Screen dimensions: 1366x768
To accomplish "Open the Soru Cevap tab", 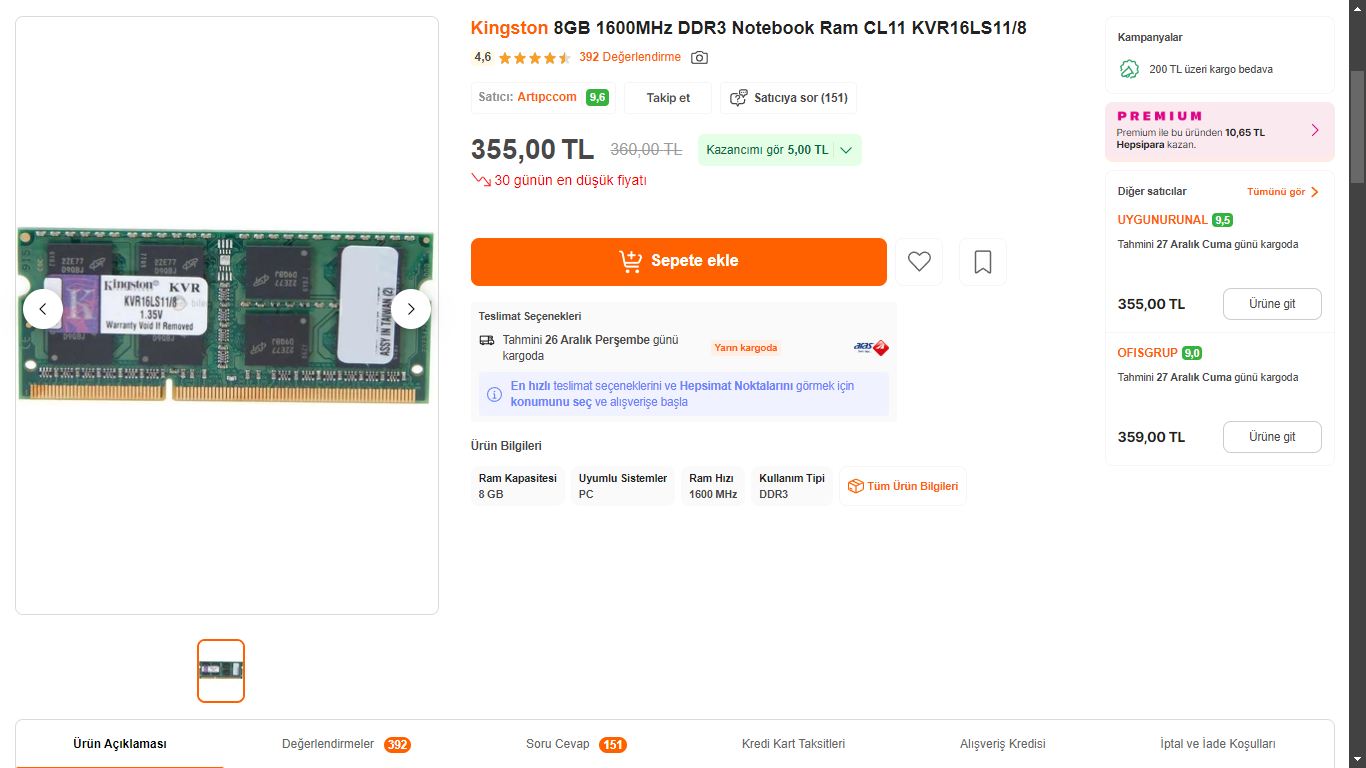I will (576, 744).
